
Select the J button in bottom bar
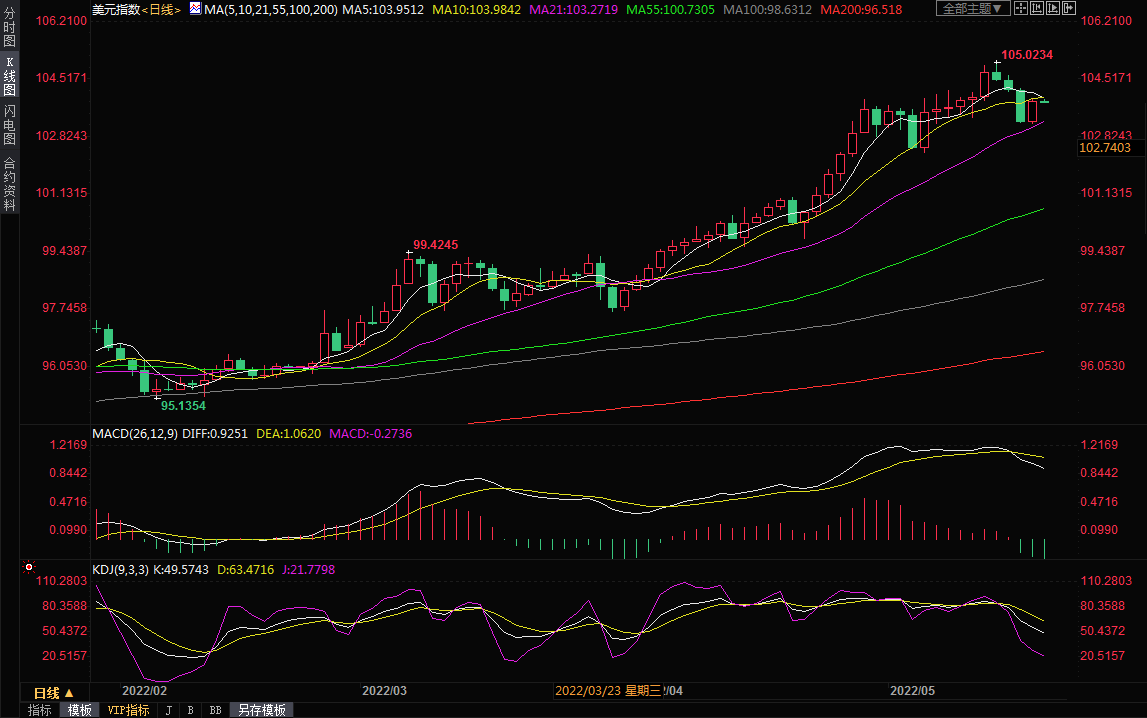(167, 710)
